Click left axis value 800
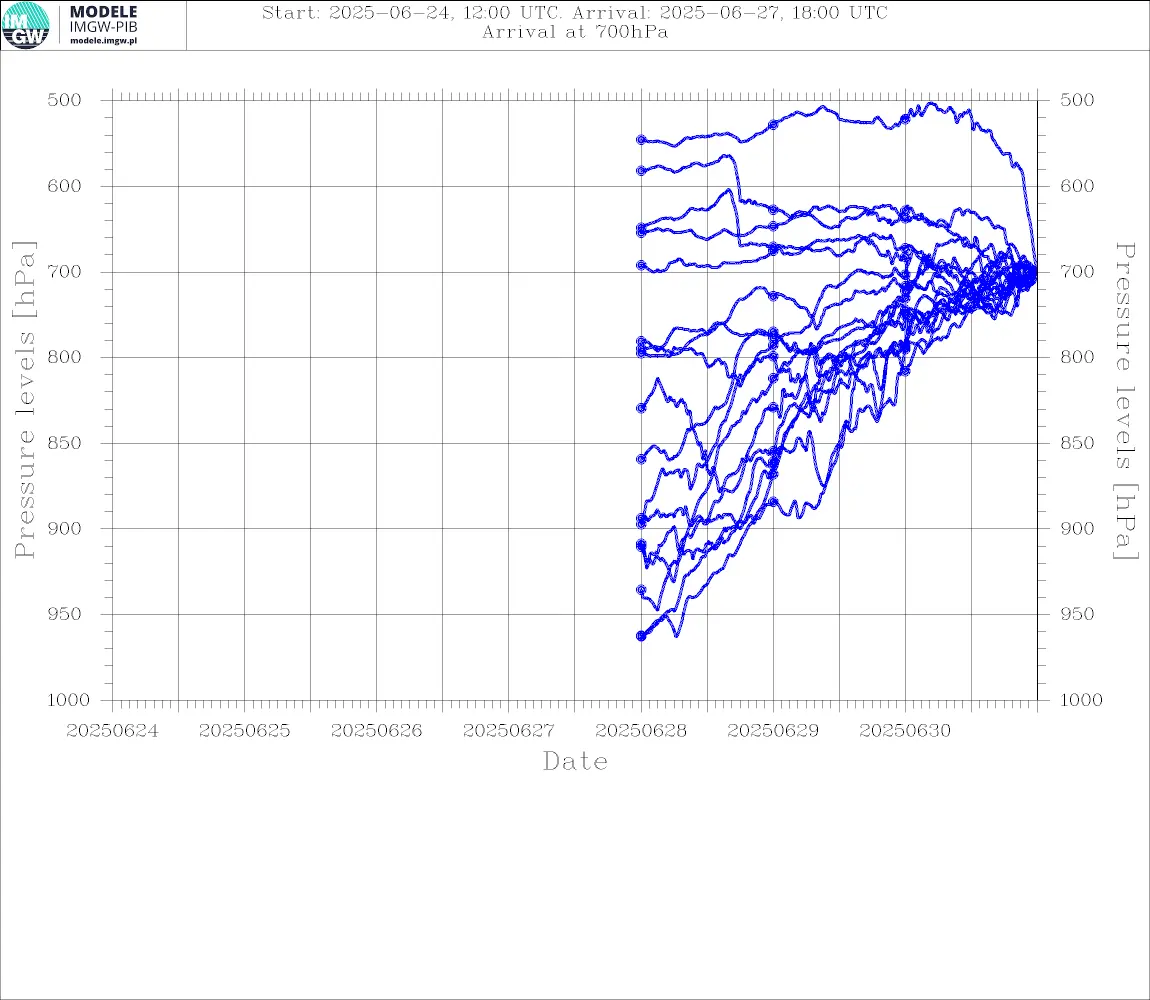Viewport: 1150px width, 1000px height. pos(65,357)
